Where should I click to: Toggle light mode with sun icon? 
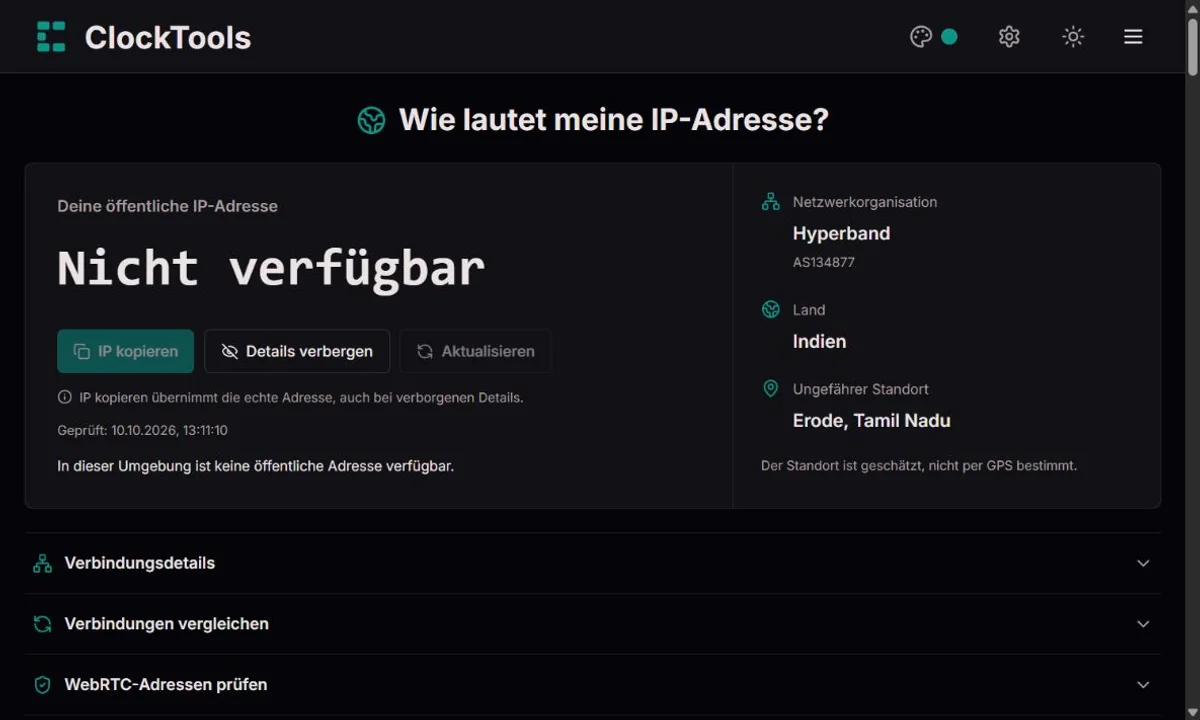tap(1073, 37)
